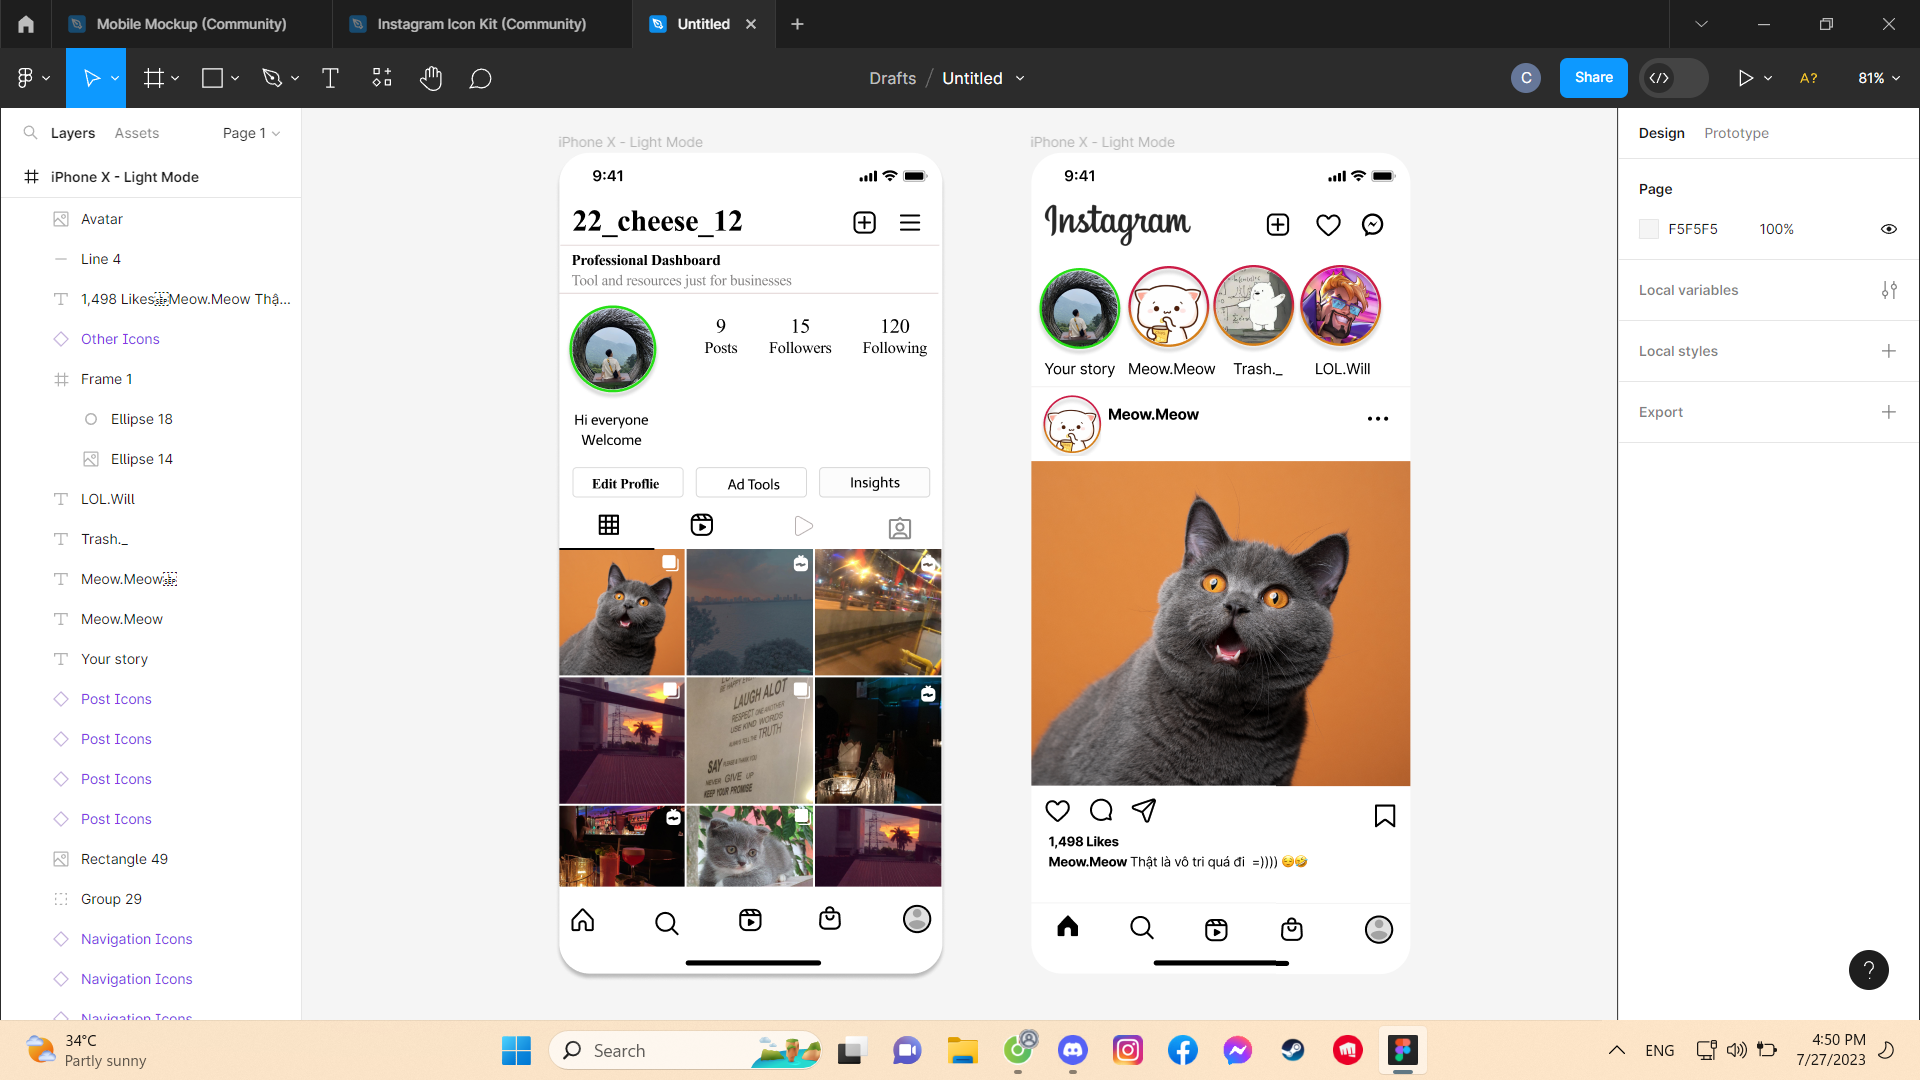Viewport: 1920px width, 1080px height.
Task: Open the Drafts breadcrumb link
Action: 892,78
